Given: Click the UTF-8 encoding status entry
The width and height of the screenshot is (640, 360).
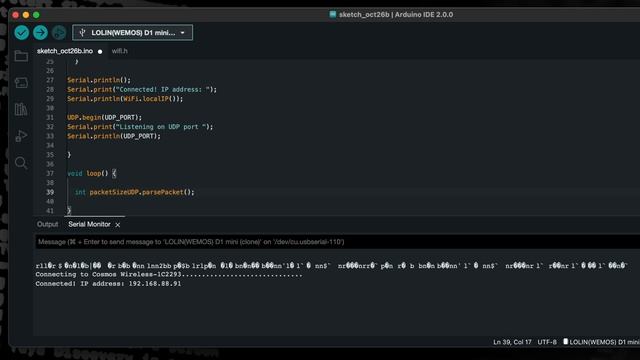Looking at the screenshot, I should (x=547, y=342).
